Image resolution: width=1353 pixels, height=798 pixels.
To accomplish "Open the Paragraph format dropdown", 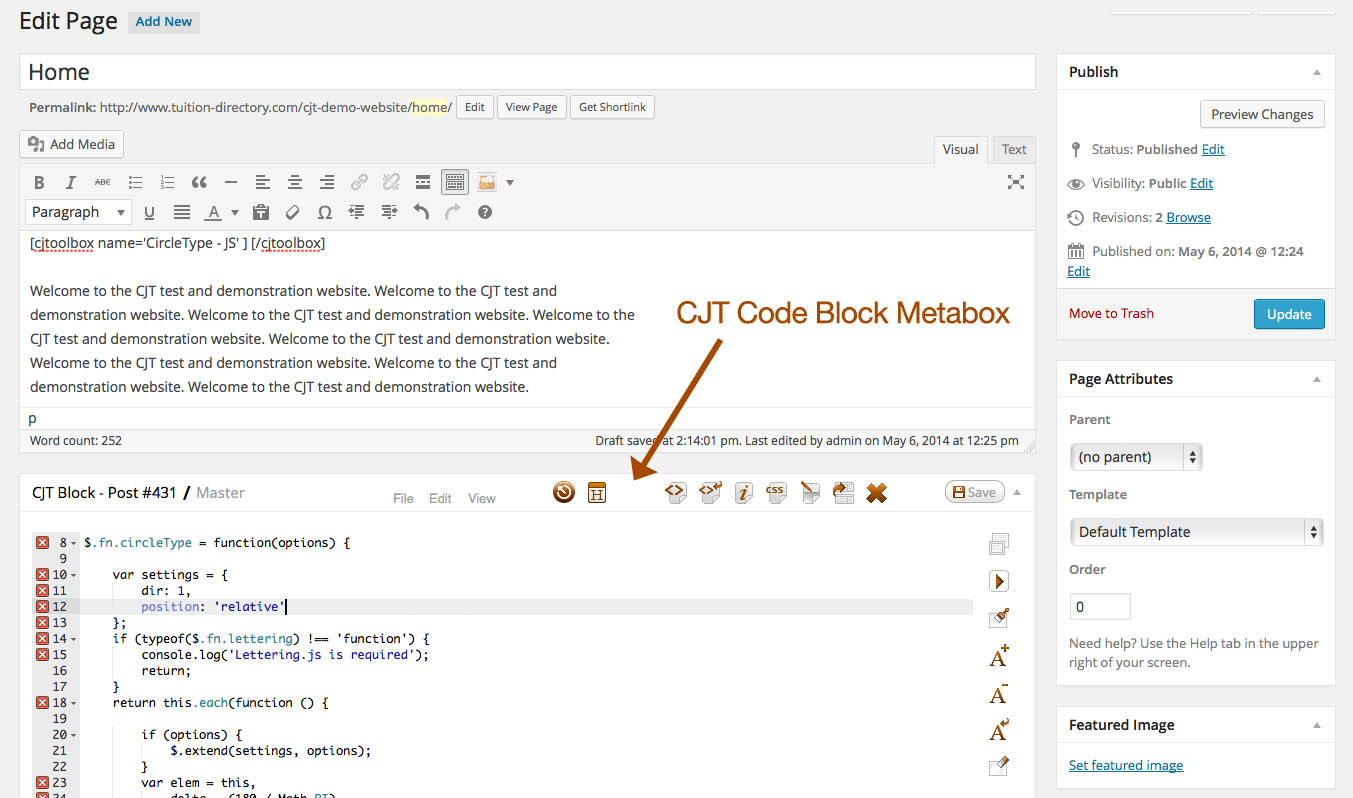I will click(78, 212).
